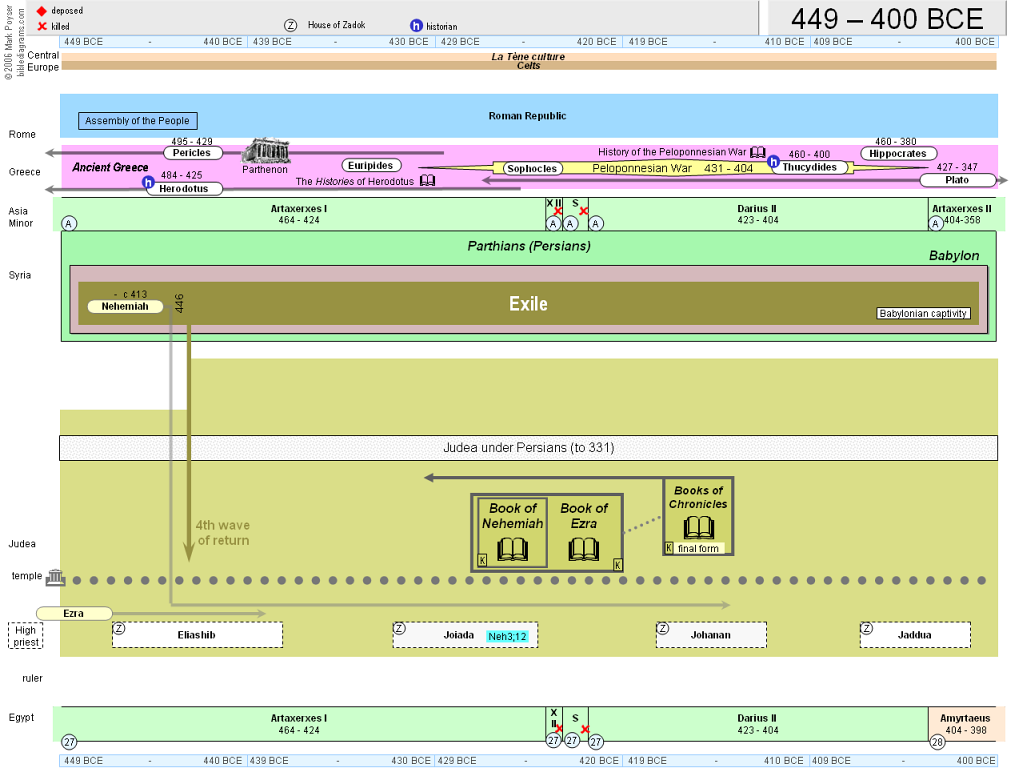The image size is (1024, 768).
Task: Click the Syria row label
Action: pos(20,275)
